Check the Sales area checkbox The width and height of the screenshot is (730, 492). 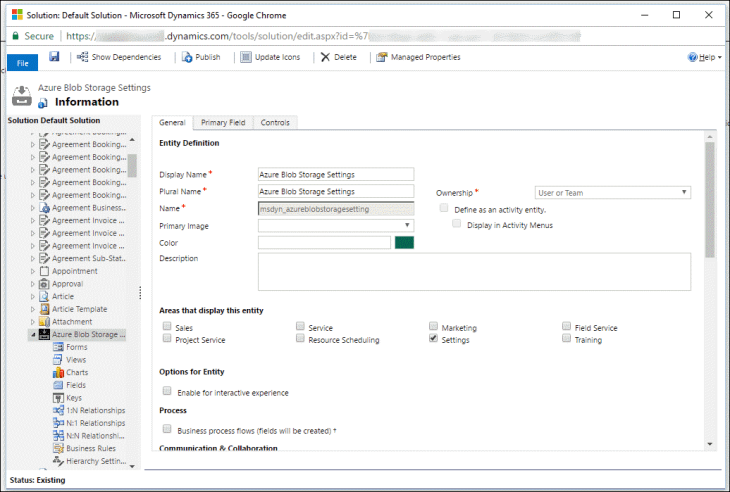[167, 326]
